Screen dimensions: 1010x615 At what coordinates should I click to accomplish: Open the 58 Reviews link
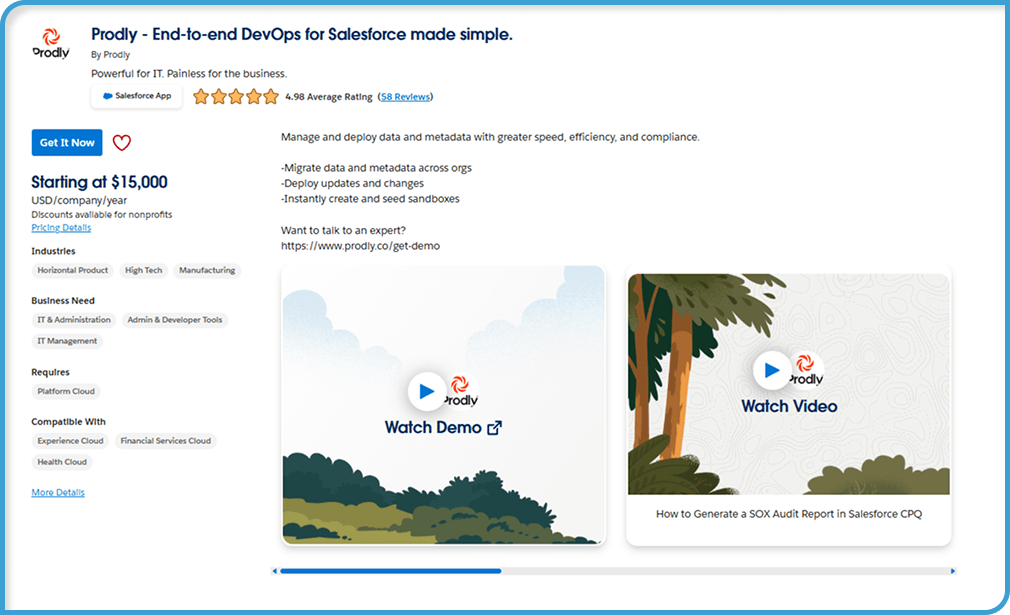coord(405,97)
